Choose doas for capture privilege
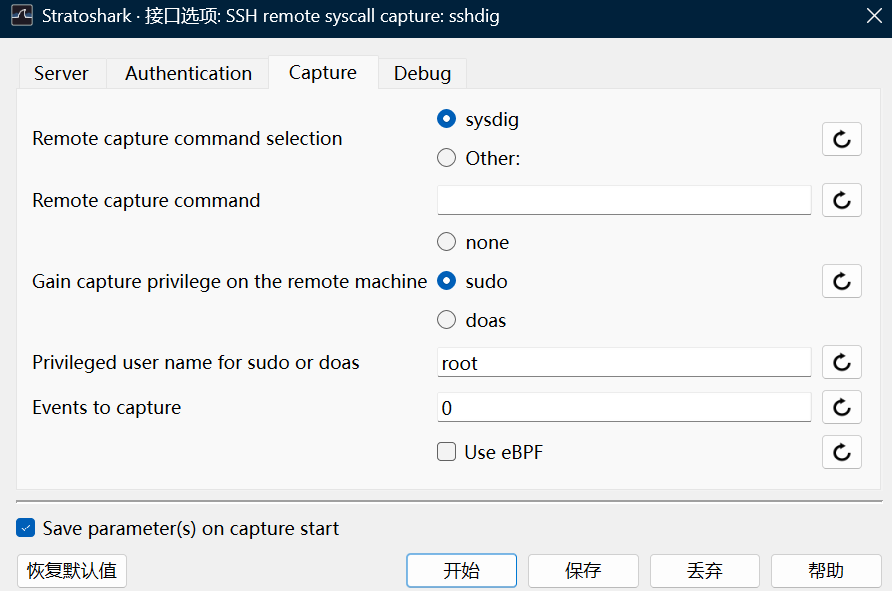Viewport: 892px width, 591px height. 447,320
